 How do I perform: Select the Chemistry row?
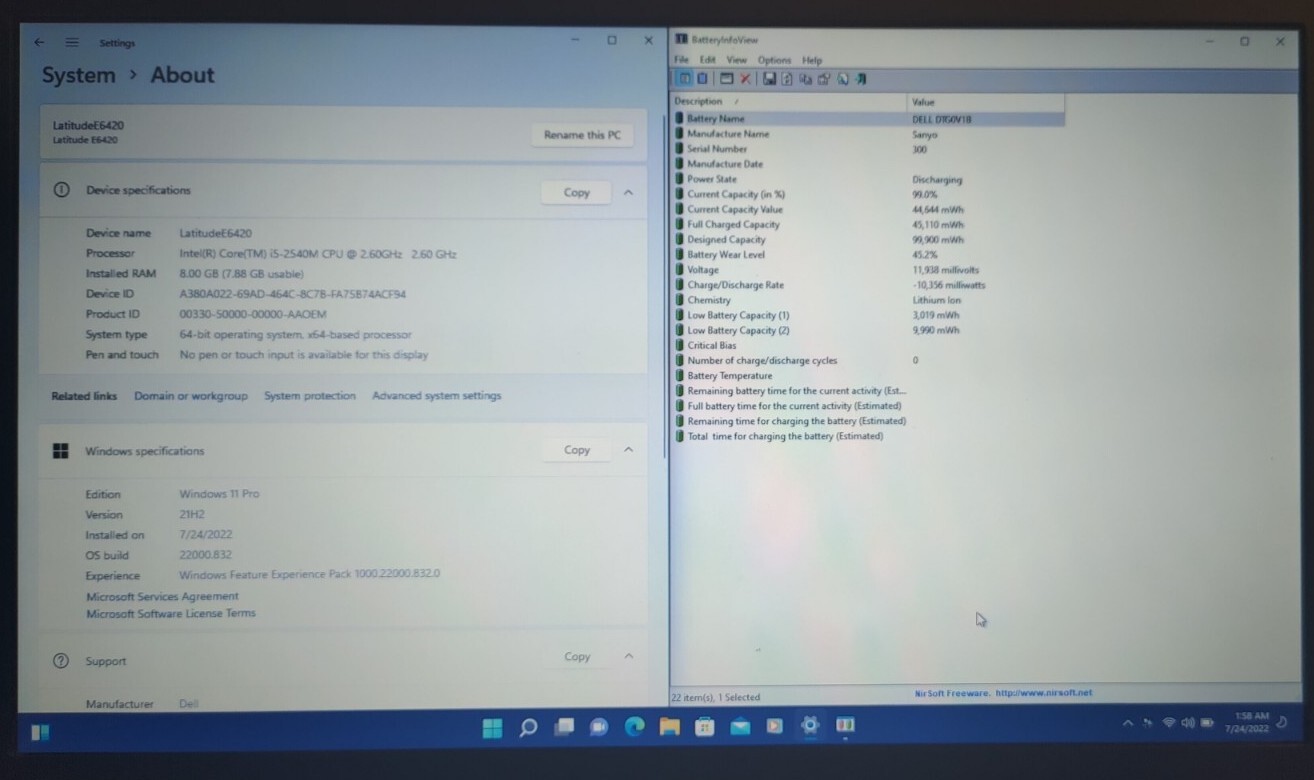pyautogui.click(x=868, y=300)
